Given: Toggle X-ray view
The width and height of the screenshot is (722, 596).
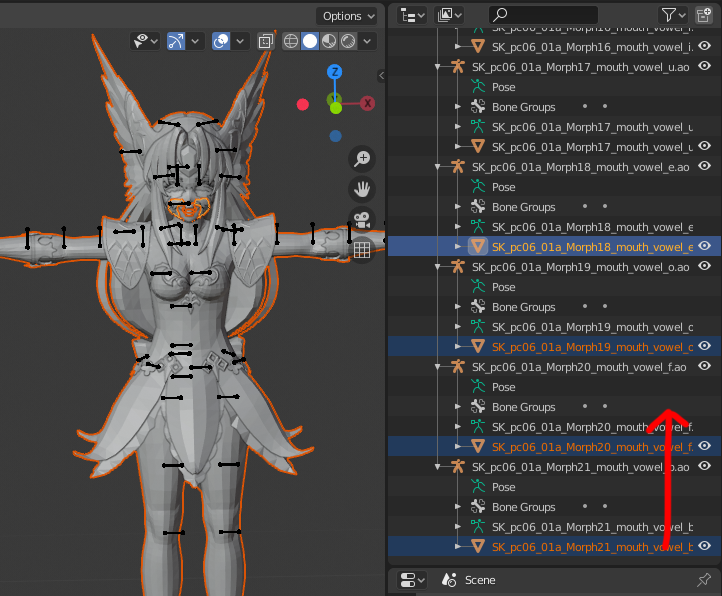Looking at the screenshot, I should pyautogui.click(x=266, y=41).
